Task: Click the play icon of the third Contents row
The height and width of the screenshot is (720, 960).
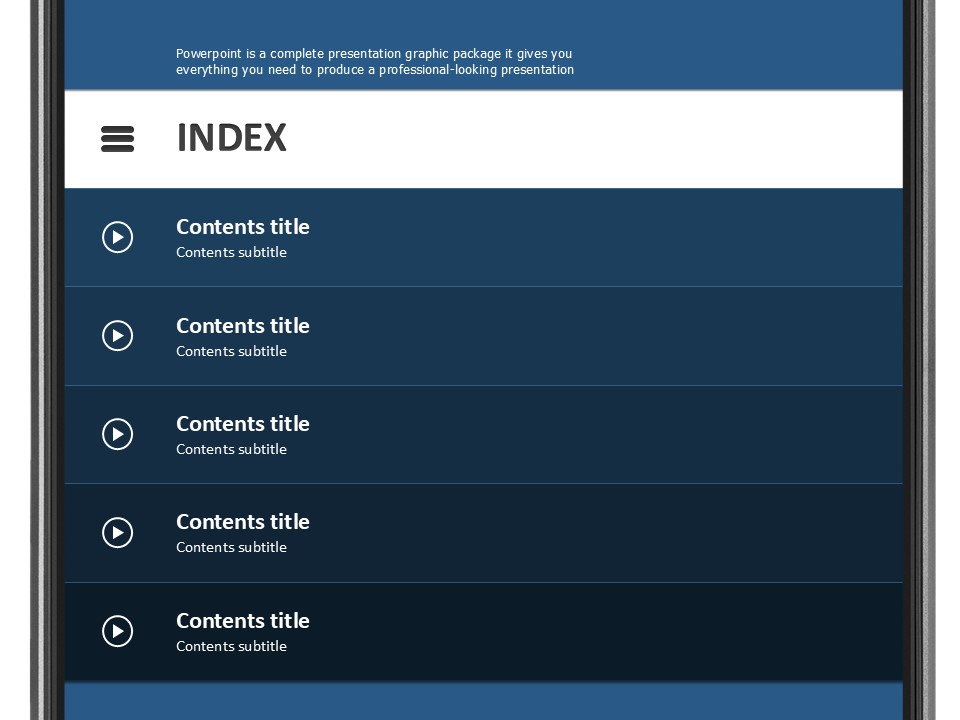Action: 118,434
